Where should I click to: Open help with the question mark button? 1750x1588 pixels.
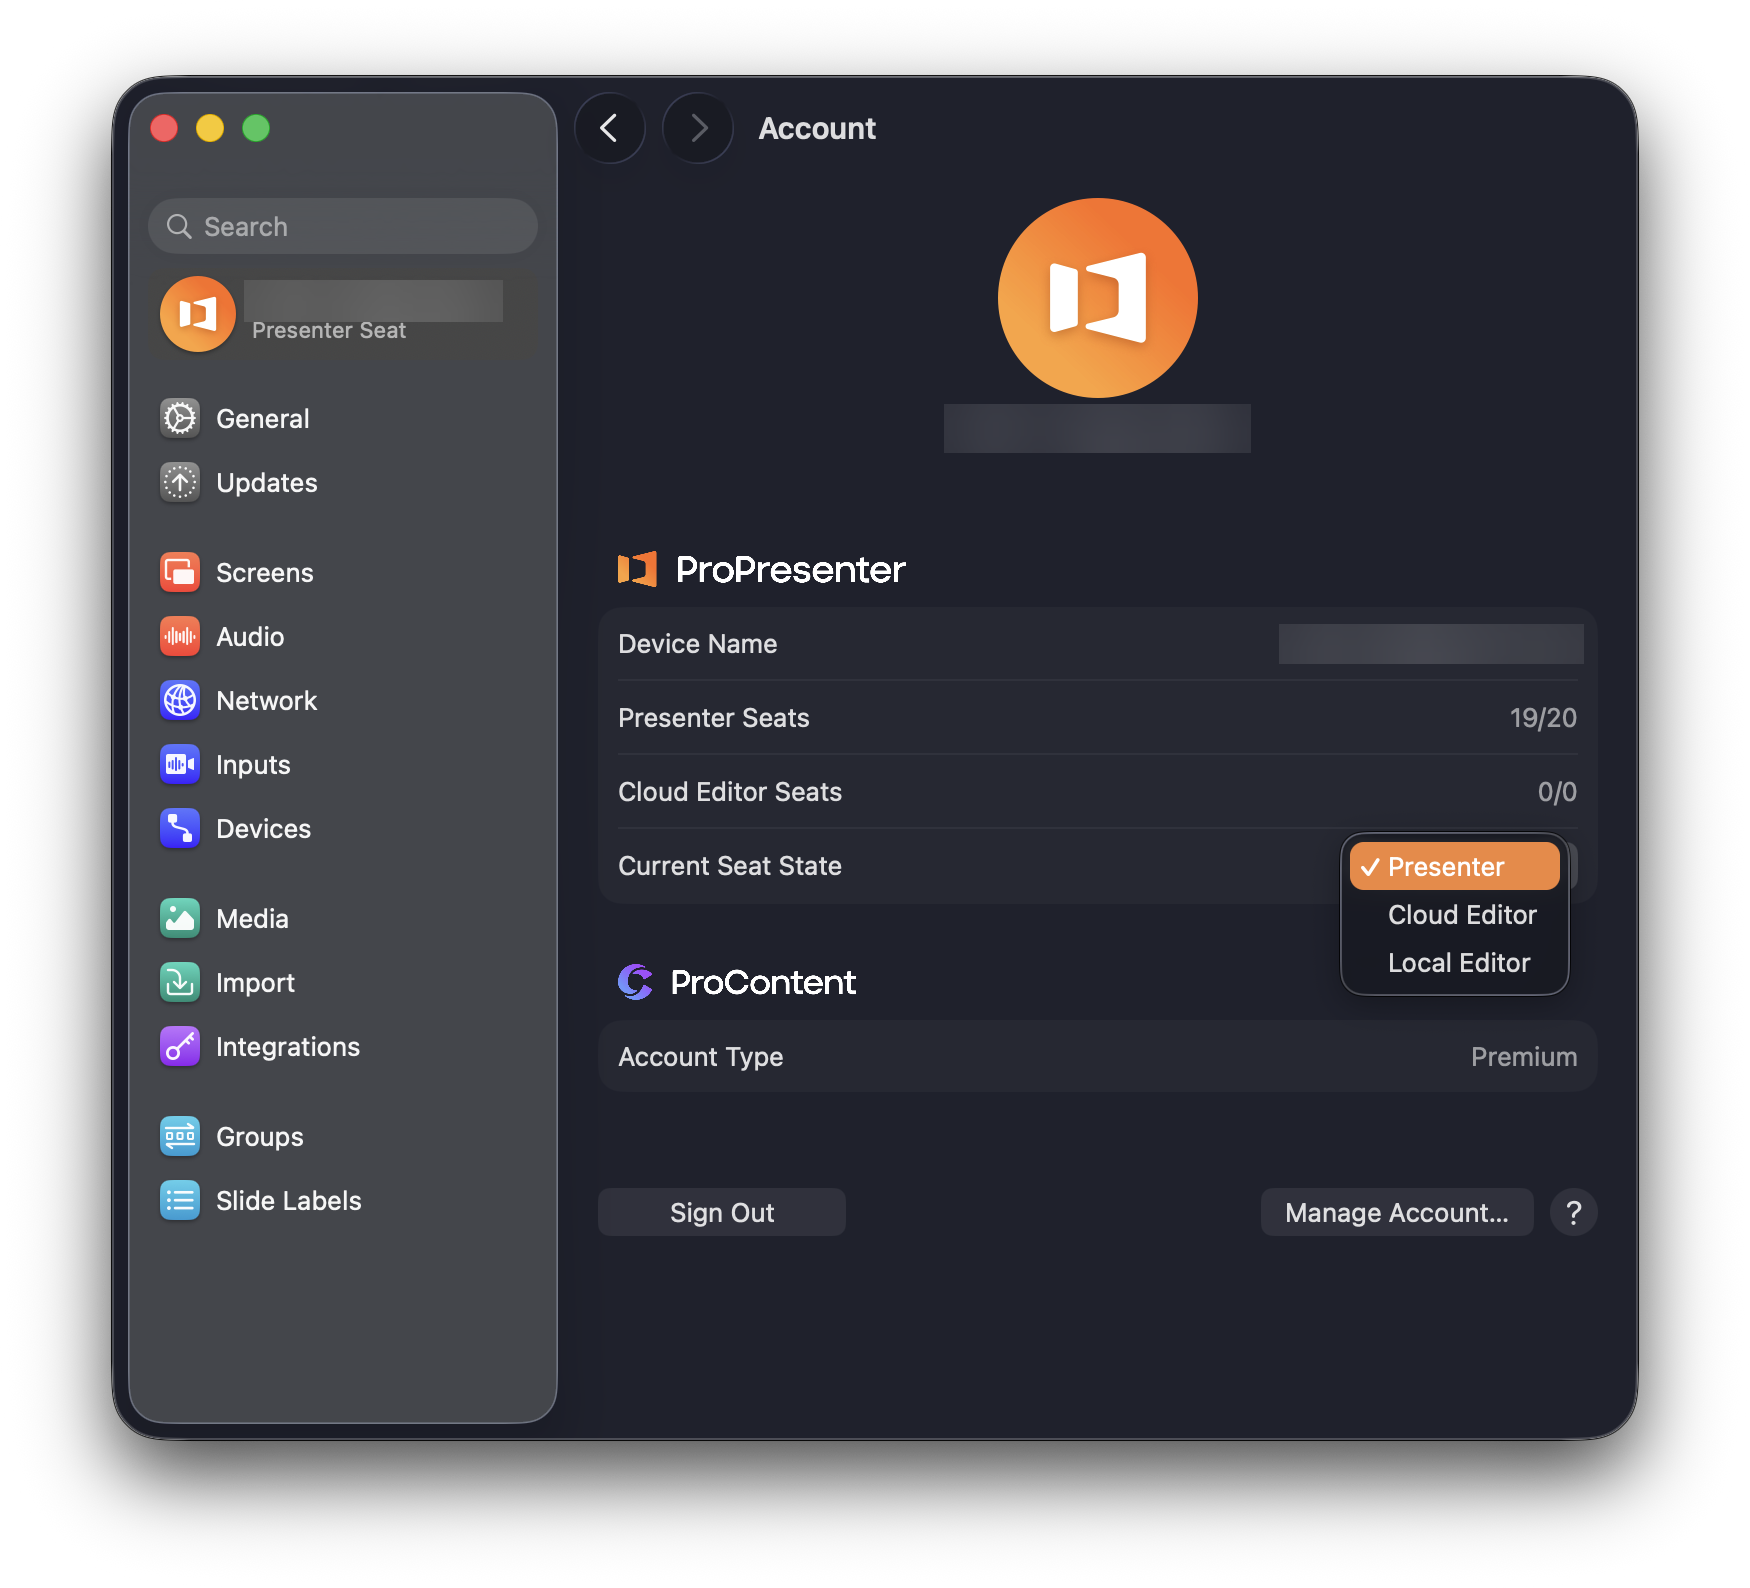(1573, 1212)
